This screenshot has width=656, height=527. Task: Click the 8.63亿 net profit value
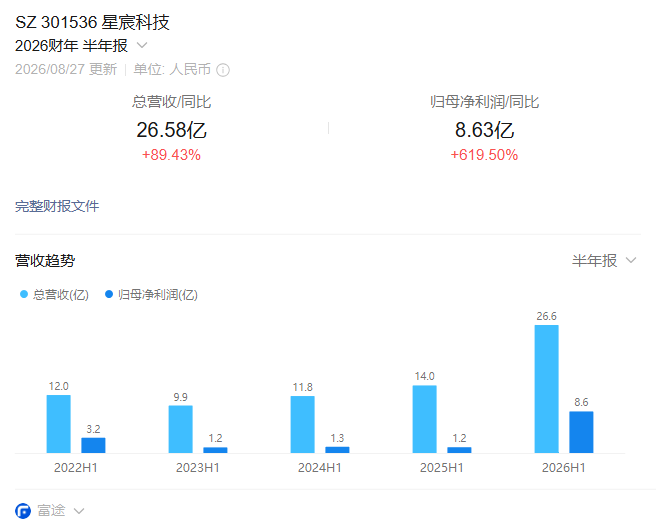[484, 130]
